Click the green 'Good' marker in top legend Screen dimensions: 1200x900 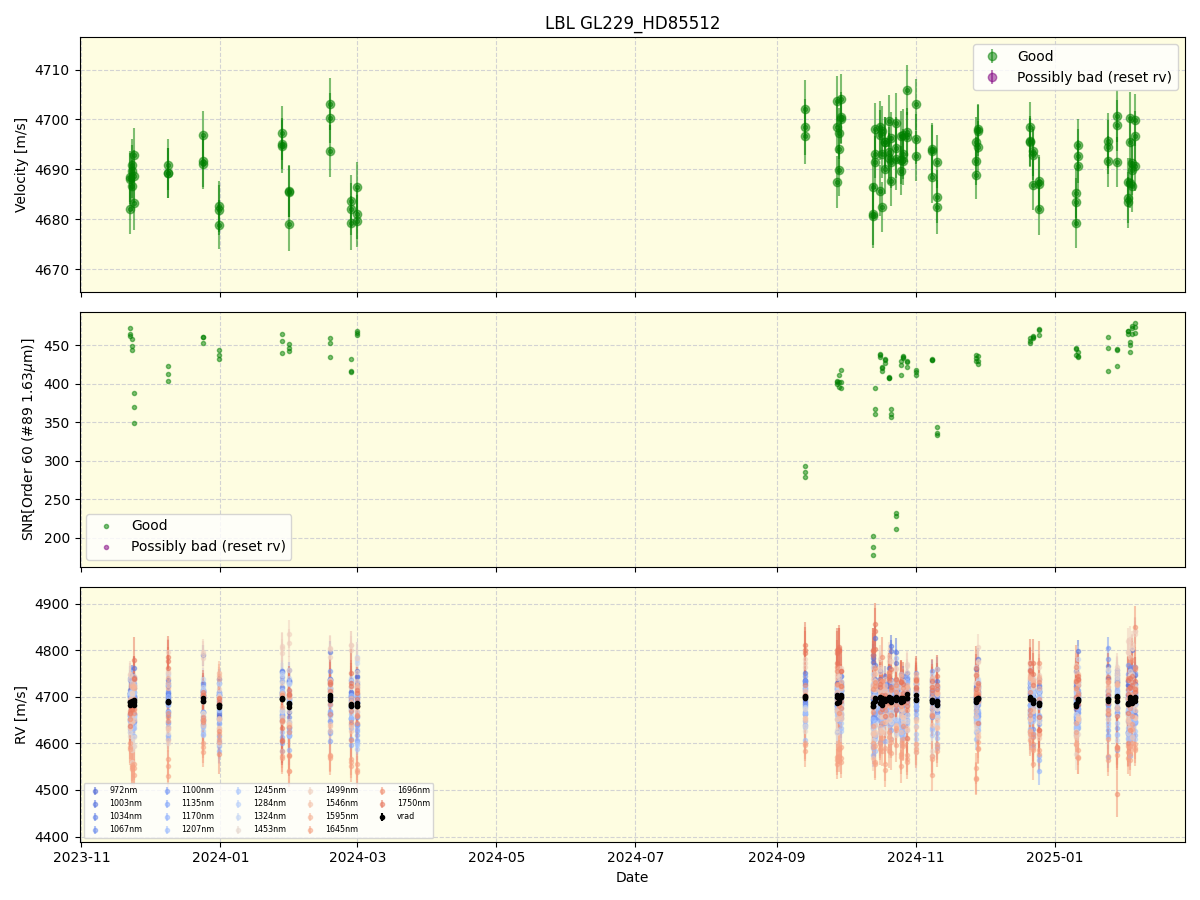[x=992, y=57]
